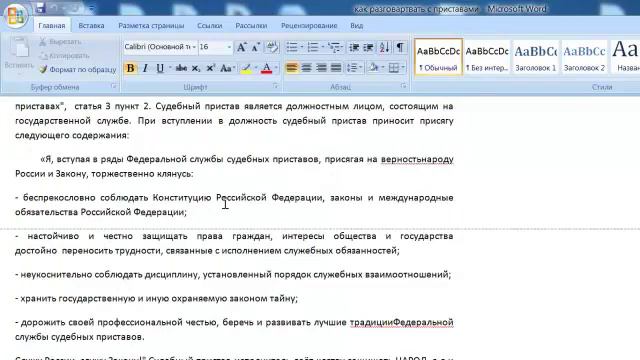Open Clipboard (Буфер обмена) dialog launcher
Image resolution: width=640 pixels, height=360 pixels.
pyautogui.click(x=114, y=86)
